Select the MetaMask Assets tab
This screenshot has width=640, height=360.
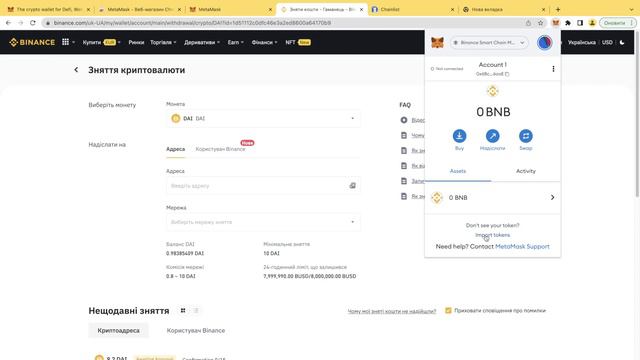[x=458, y=171]
